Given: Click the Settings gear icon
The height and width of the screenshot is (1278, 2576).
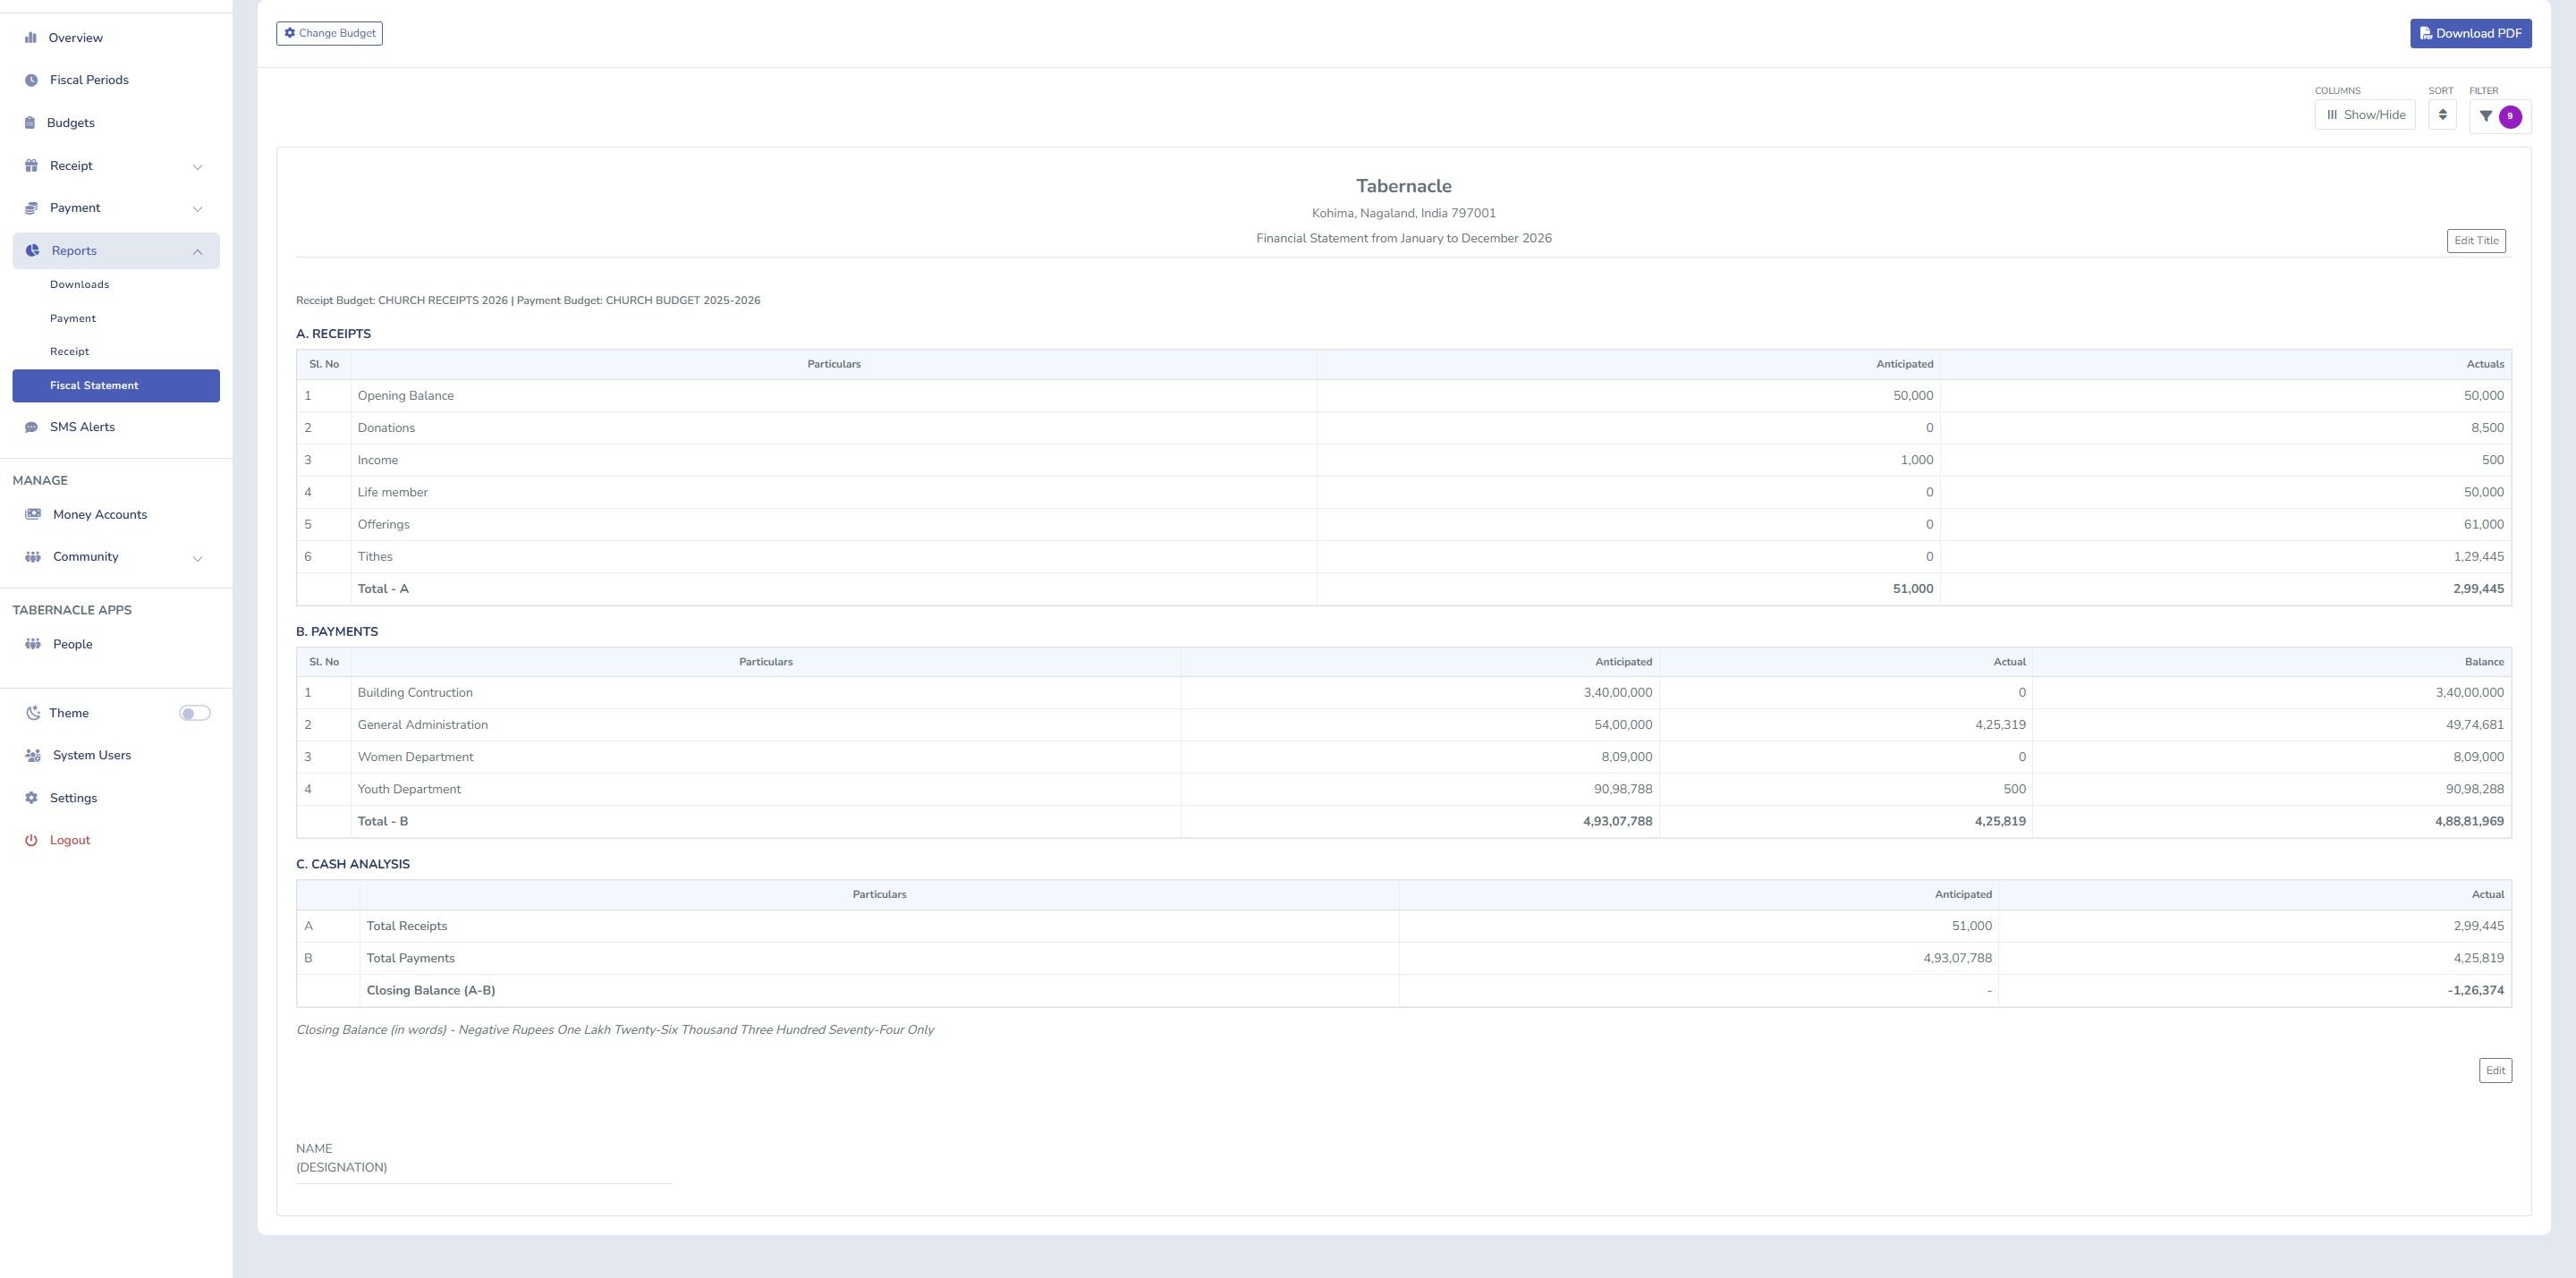Looking at the screenshot, I should pos(31,798).
